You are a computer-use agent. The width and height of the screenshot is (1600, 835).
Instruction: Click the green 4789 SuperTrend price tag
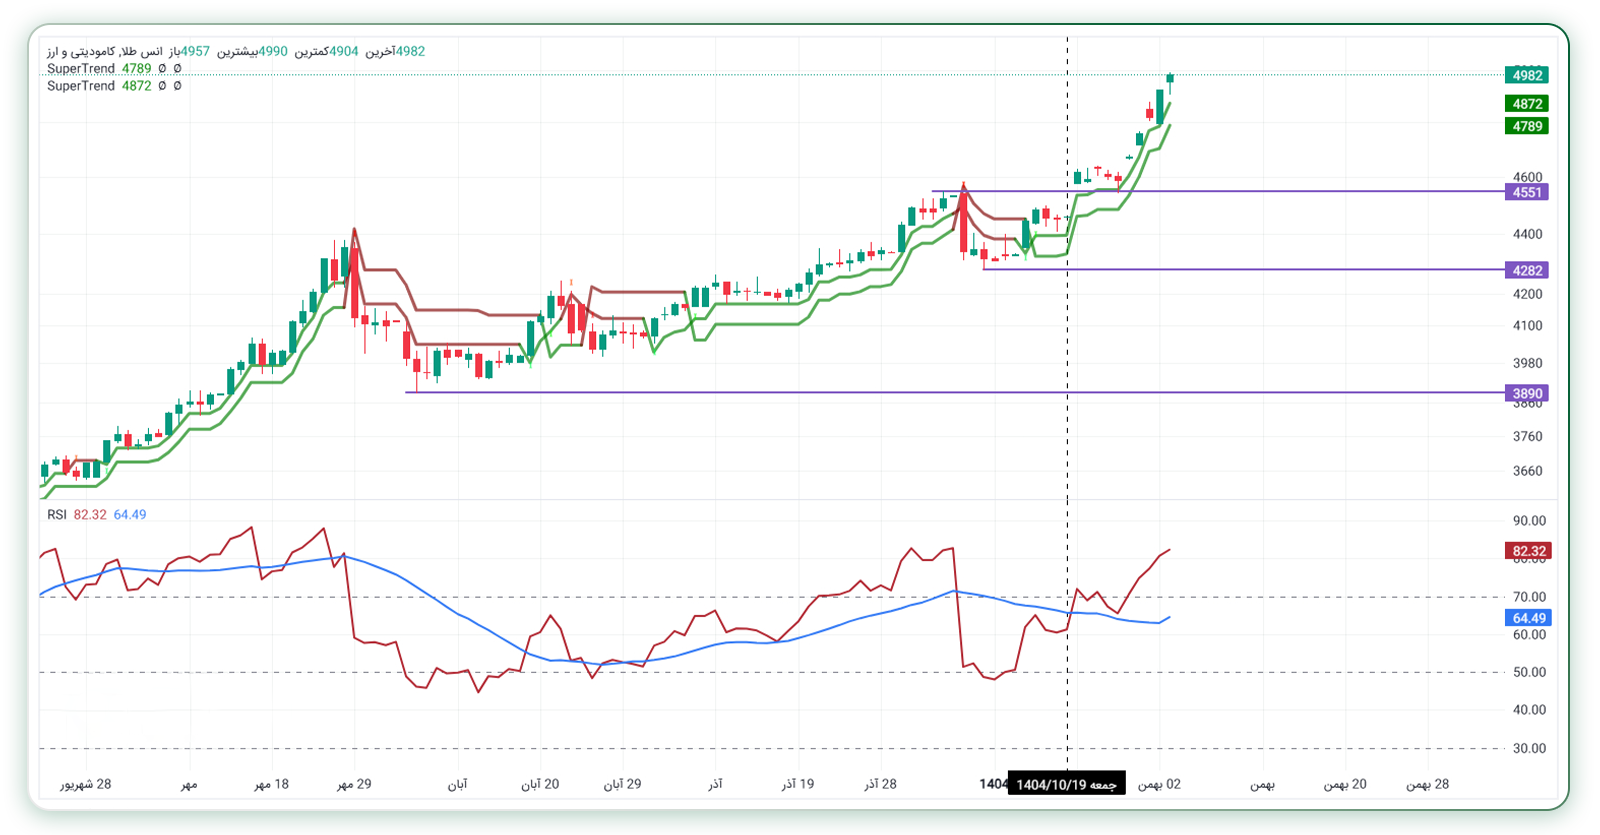pos(1526,126)
